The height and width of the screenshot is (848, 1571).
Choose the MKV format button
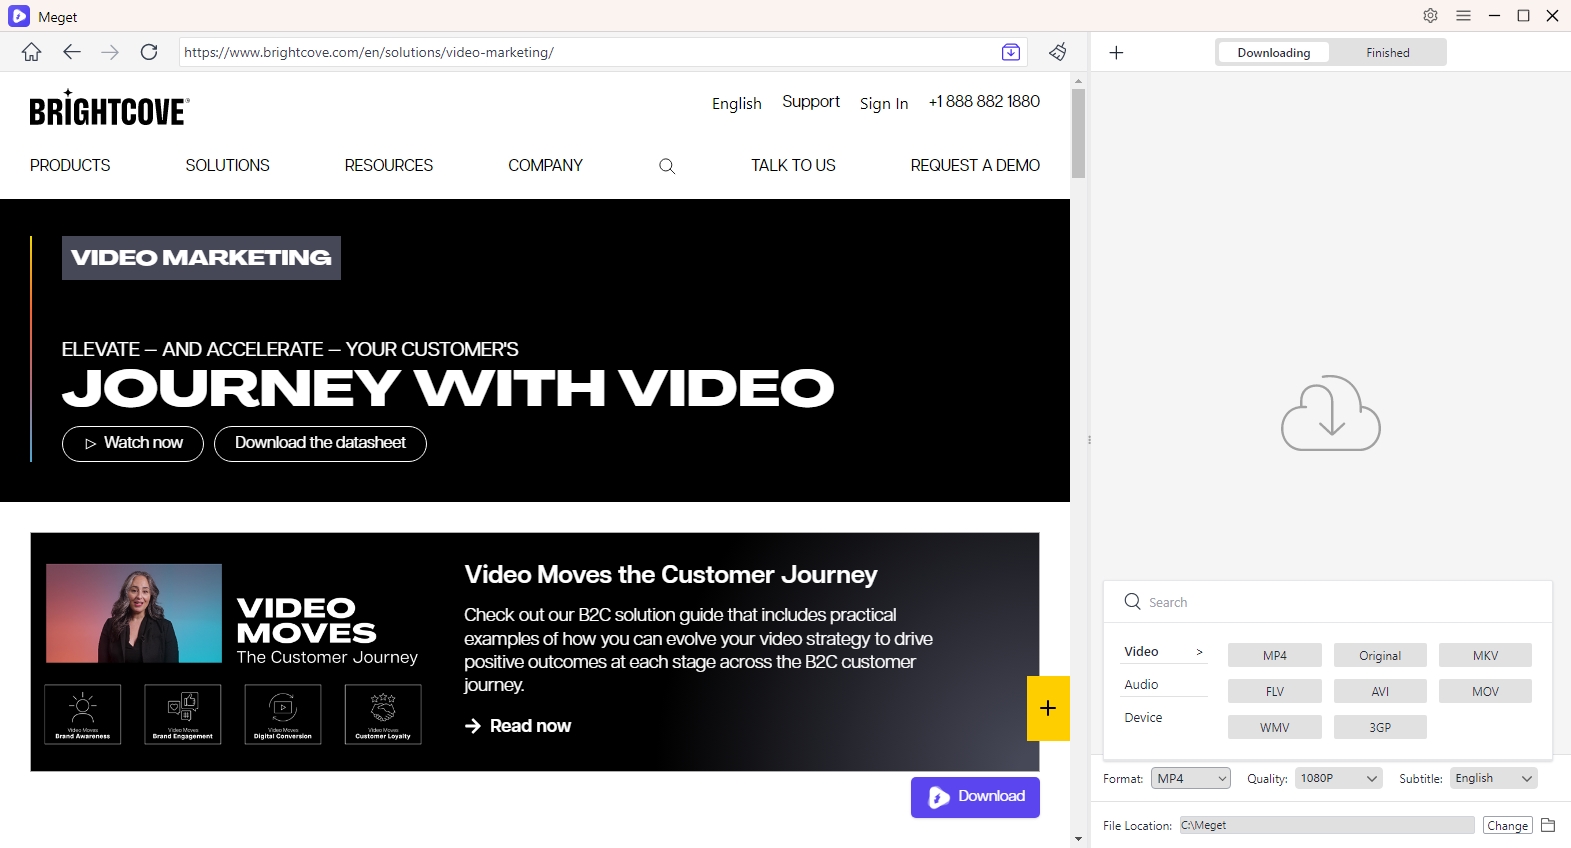[1485, 655]
